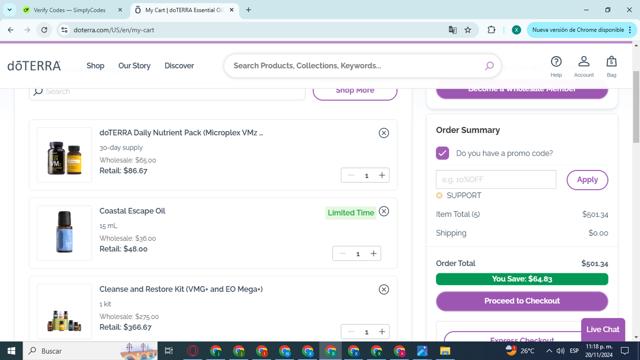The width and height of the screenshot is (640, 360).
Task: Open the Shop menu
Action: click(95, 66)
